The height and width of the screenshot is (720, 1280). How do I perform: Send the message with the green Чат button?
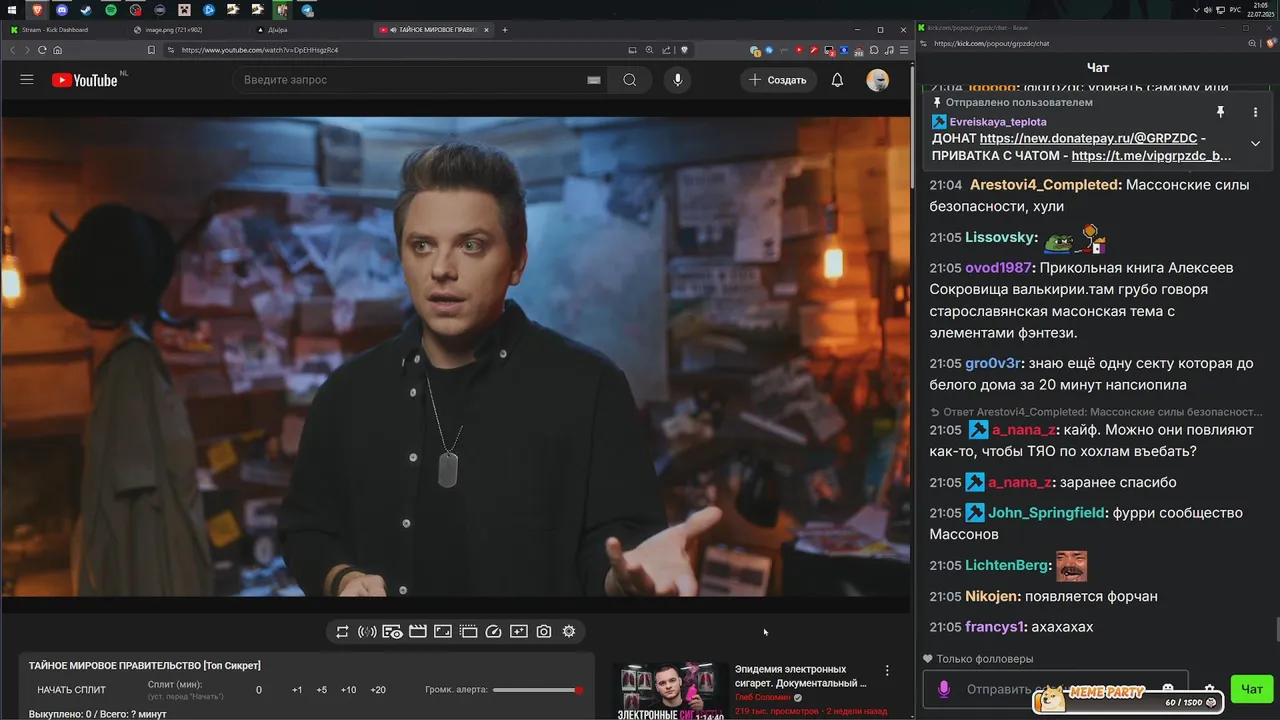[1251, 689]
